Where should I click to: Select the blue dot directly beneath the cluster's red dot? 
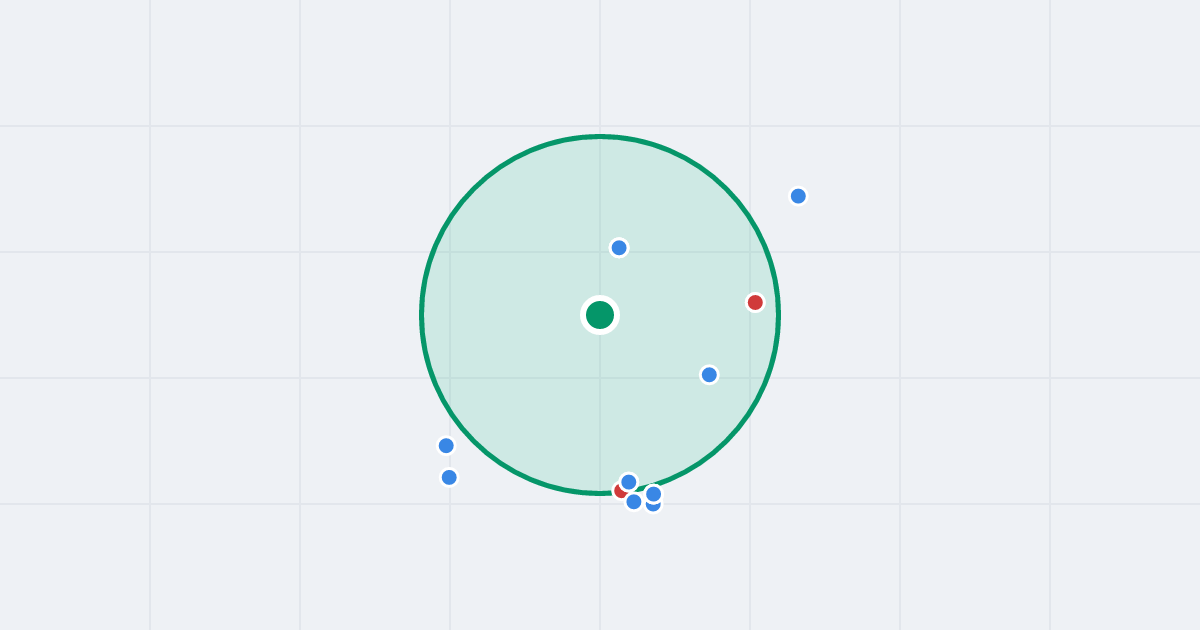click(634, 501)
